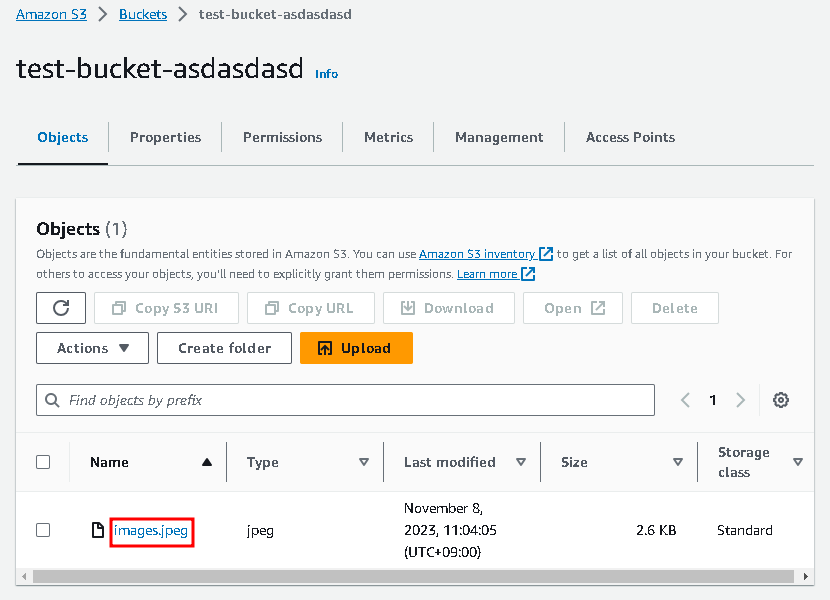Screen dimensions: 830x600
Task: Click the scrollbar left arrow
Action: tap(24, 576)
